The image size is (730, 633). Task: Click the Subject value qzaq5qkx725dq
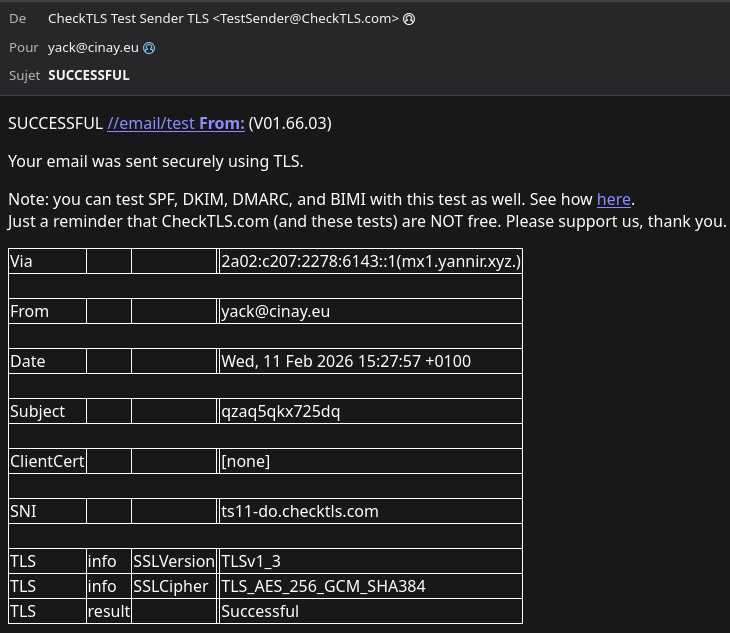point(280,411)
